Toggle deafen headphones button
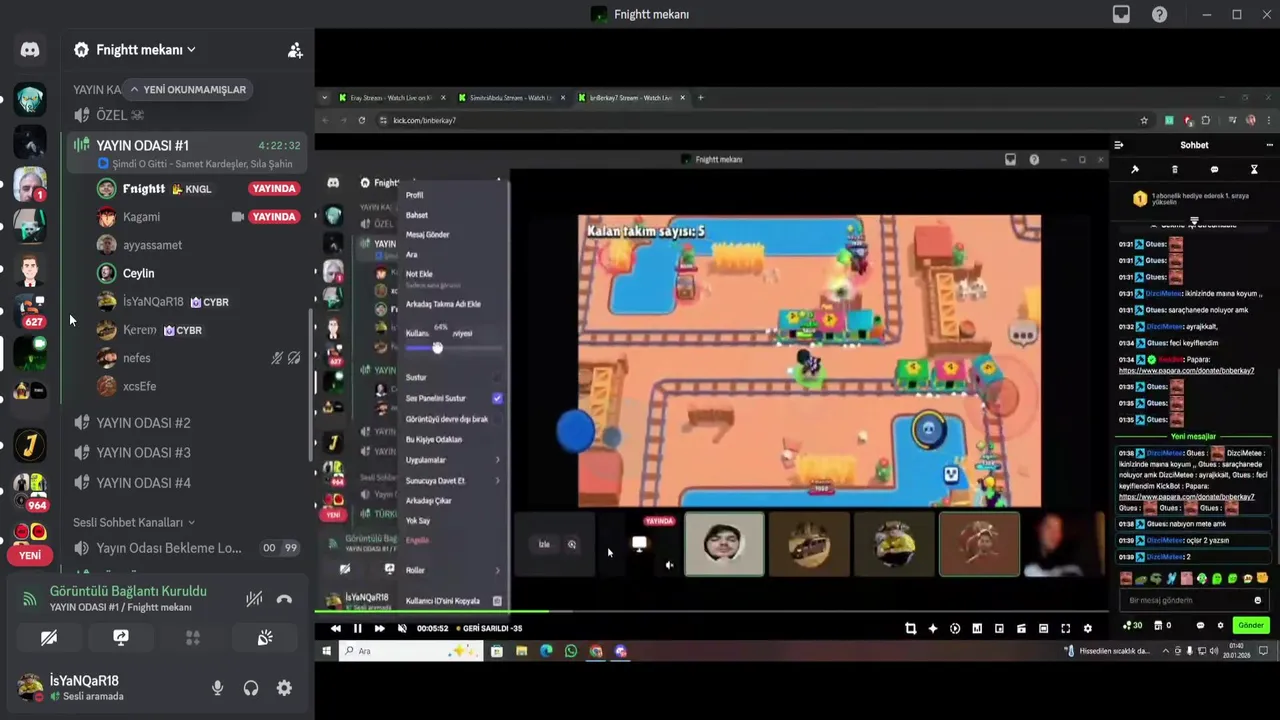This screenshot has width=1280, height=720. (x=251, y=688)
